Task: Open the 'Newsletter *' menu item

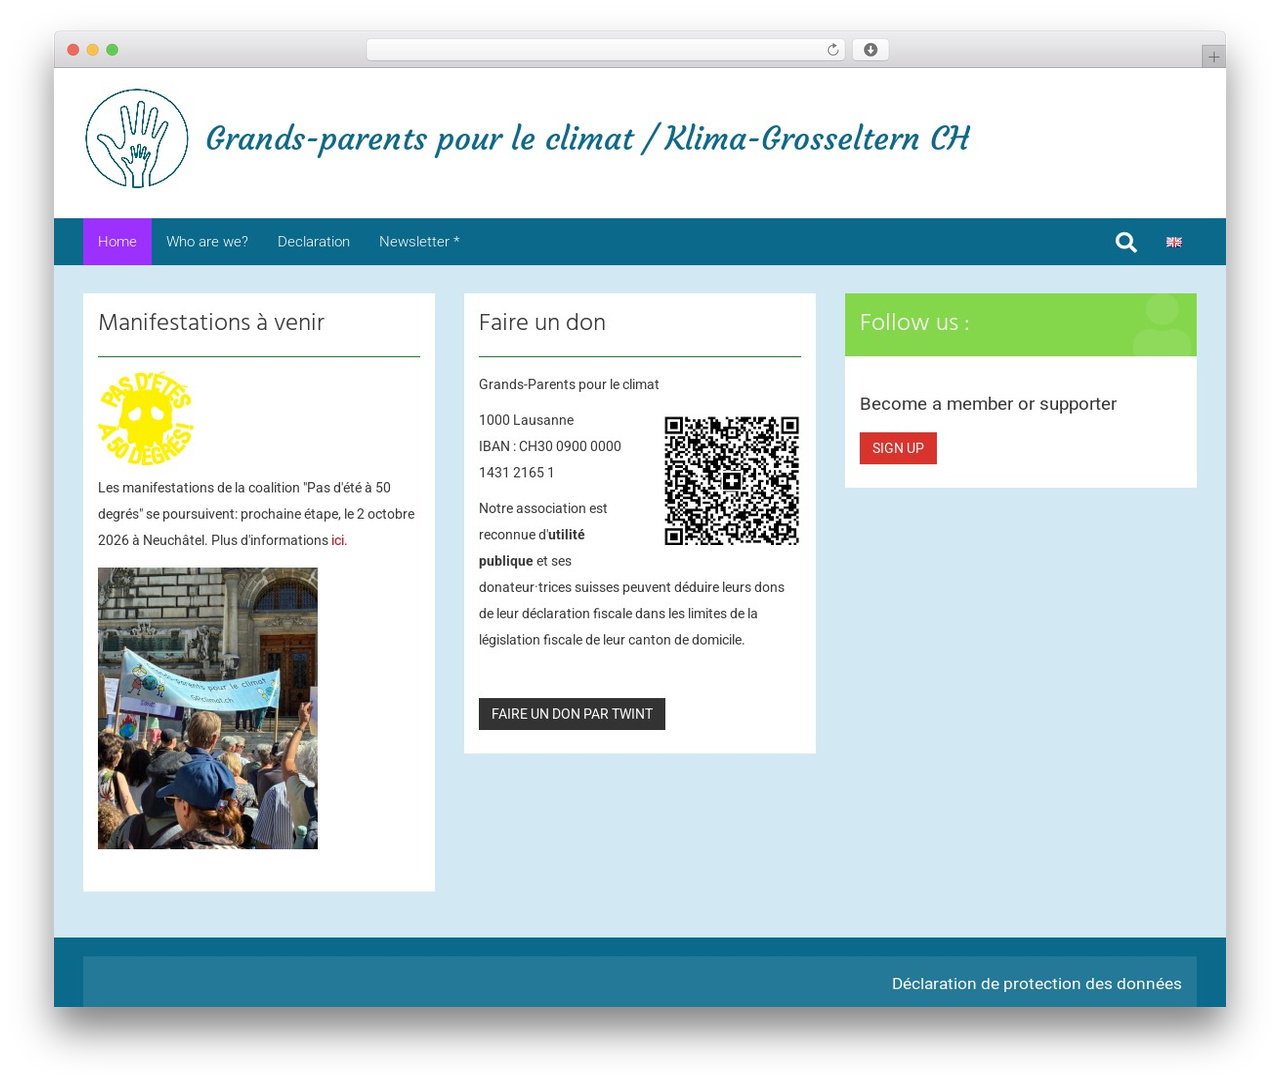Action: (419, 242)
